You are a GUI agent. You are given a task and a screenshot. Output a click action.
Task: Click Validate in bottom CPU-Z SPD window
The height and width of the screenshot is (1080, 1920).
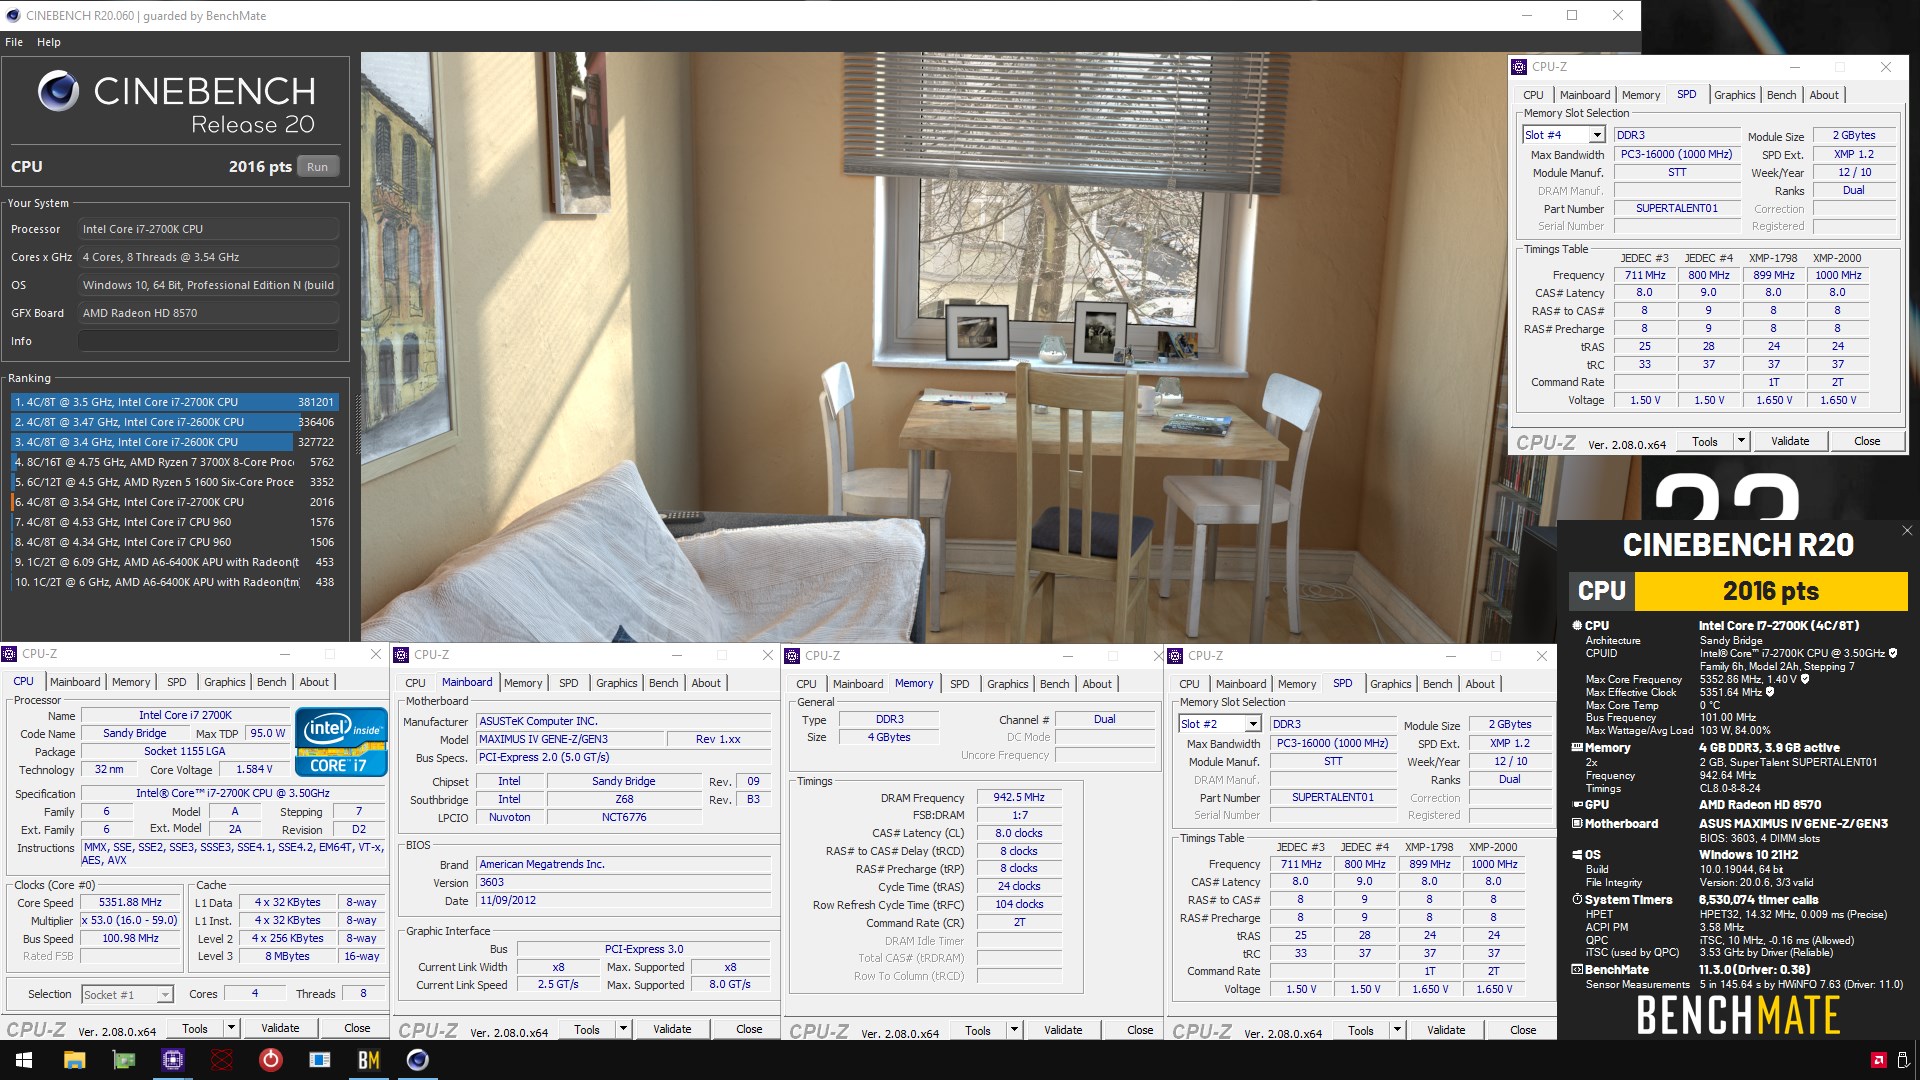1446,1030
